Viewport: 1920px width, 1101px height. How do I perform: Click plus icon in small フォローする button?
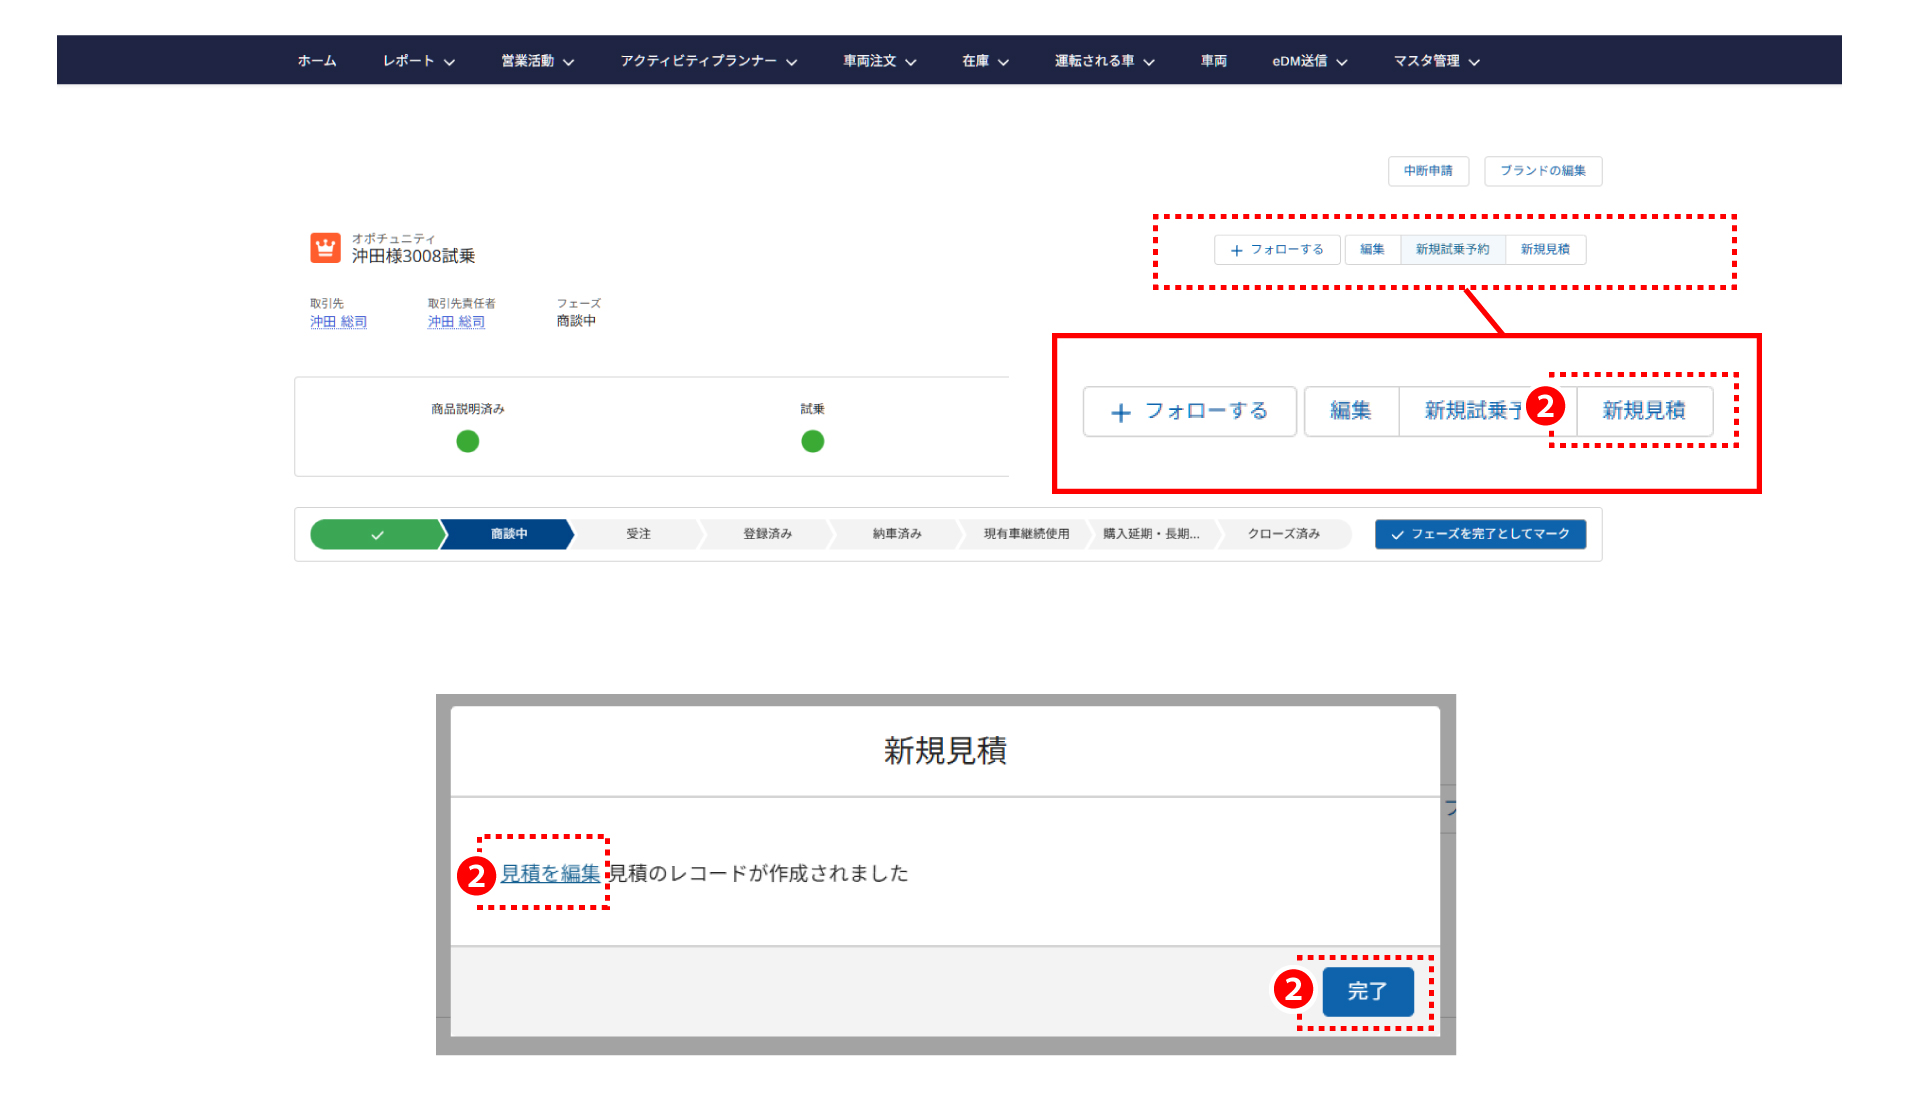point(1236,250)
